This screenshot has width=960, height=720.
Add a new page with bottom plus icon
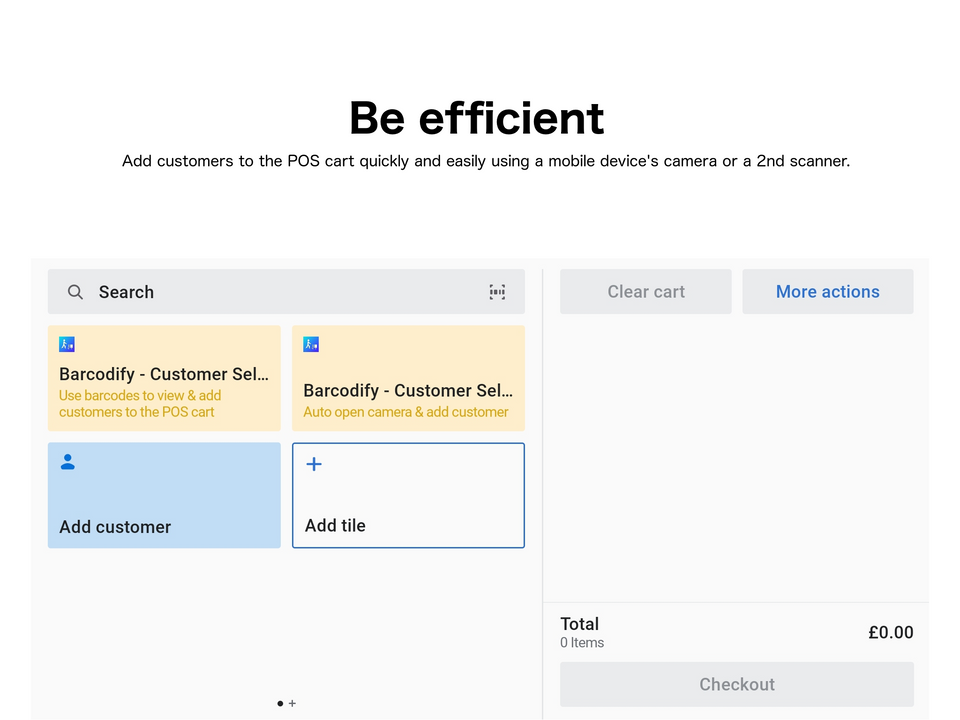click(x=292, y=703)
